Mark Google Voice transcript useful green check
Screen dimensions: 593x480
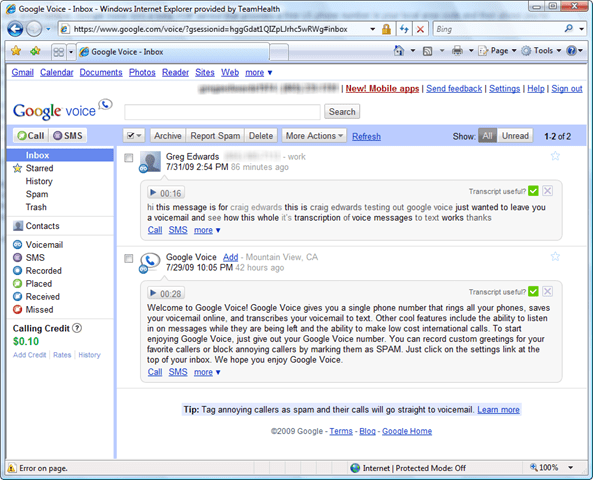[x=533, y=292]
